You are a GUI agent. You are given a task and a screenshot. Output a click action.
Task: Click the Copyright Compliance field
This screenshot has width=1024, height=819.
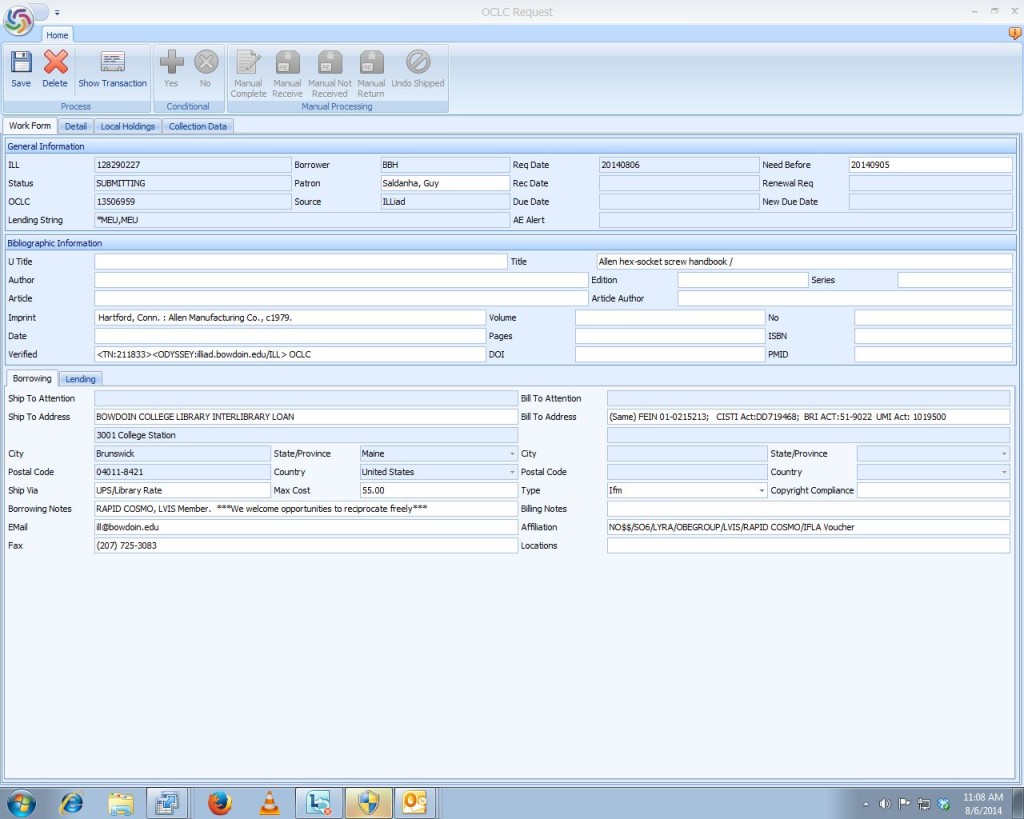[933, 490]
